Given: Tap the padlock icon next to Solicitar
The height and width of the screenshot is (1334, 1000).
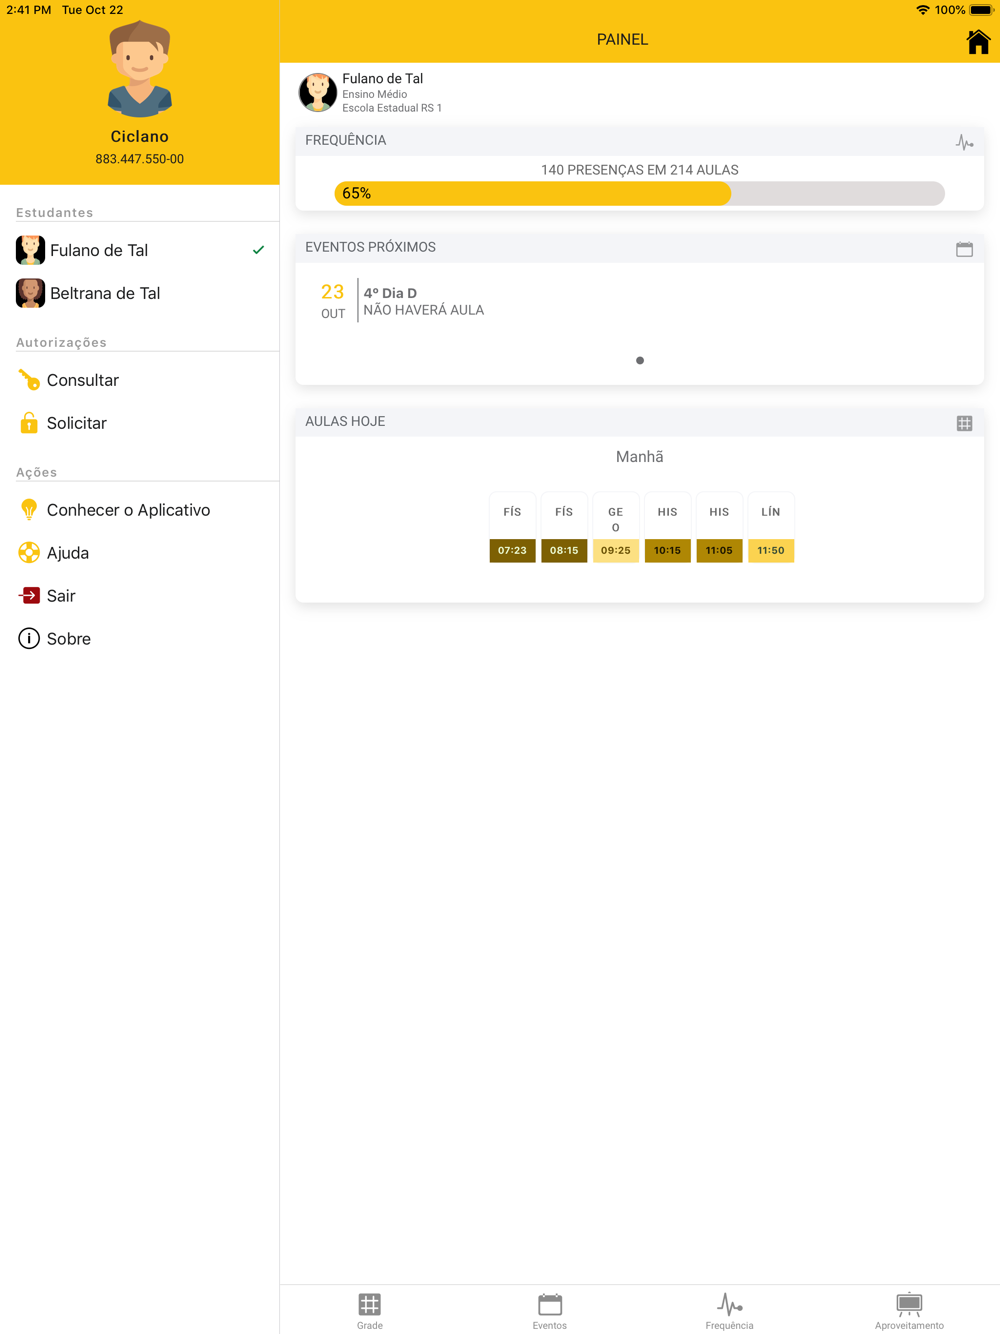Looking at the screenshot, I should coord(29,423).
